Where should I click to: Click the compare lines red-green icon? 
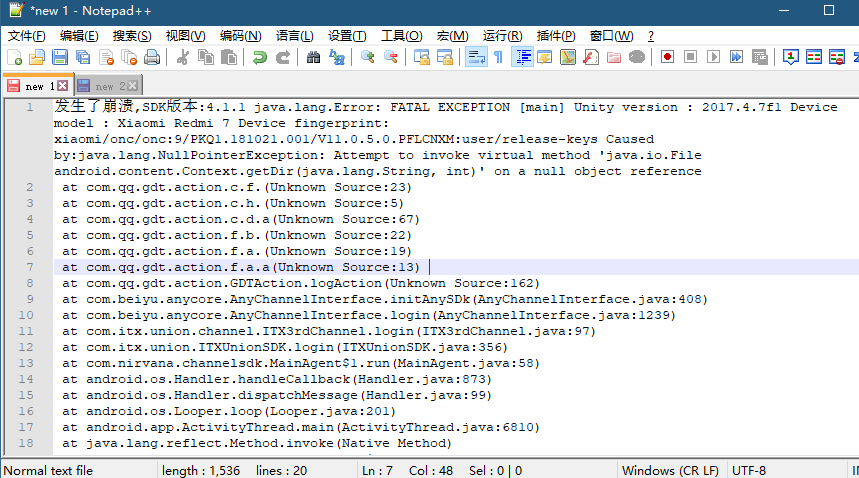814,57
